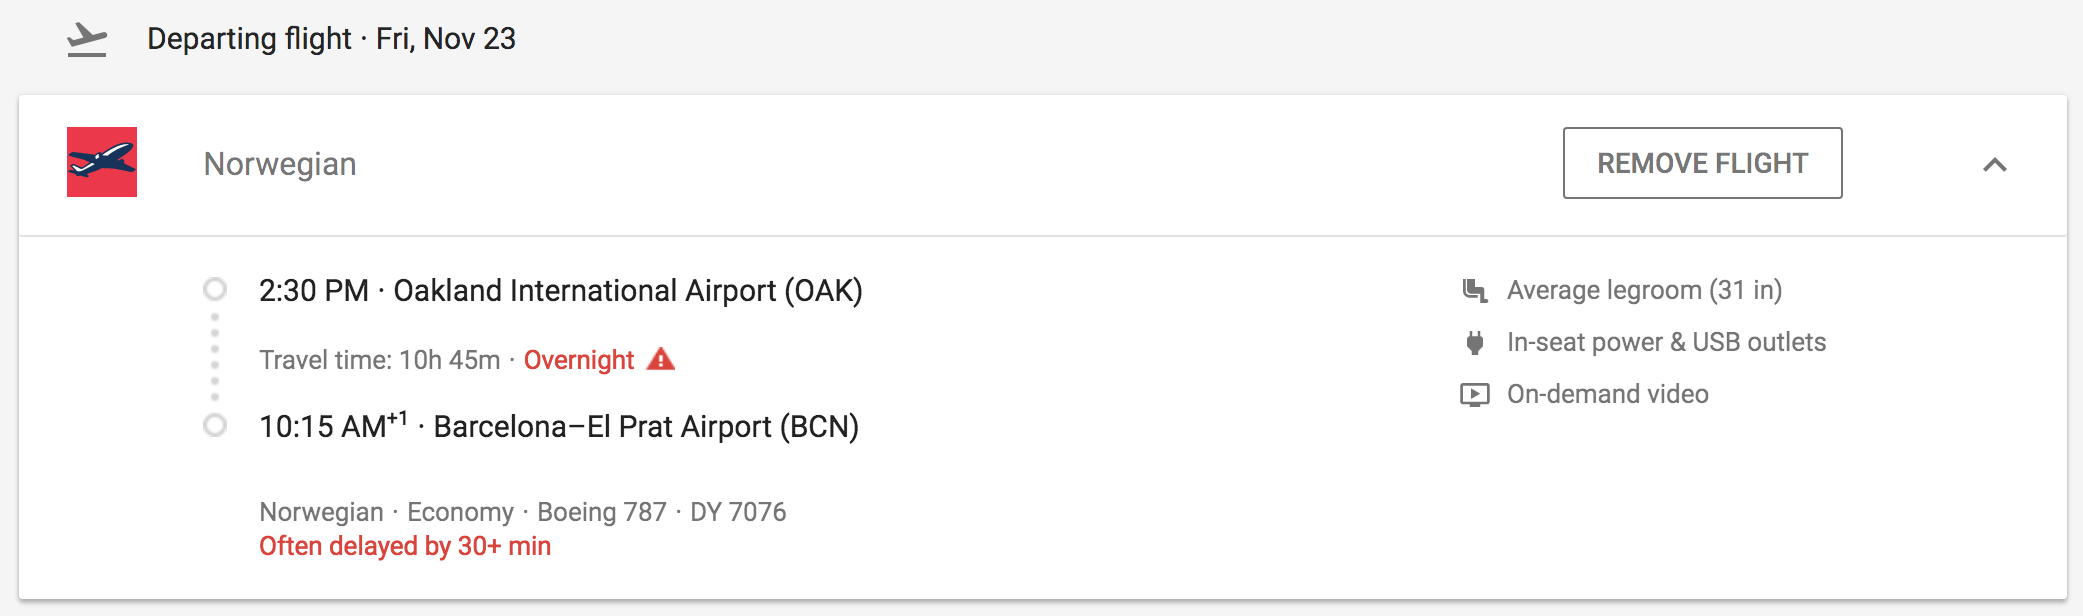The height and width of the screenshot is (616, 2083).
Task: Click the red Overnight label
Action: click(579, 360)
